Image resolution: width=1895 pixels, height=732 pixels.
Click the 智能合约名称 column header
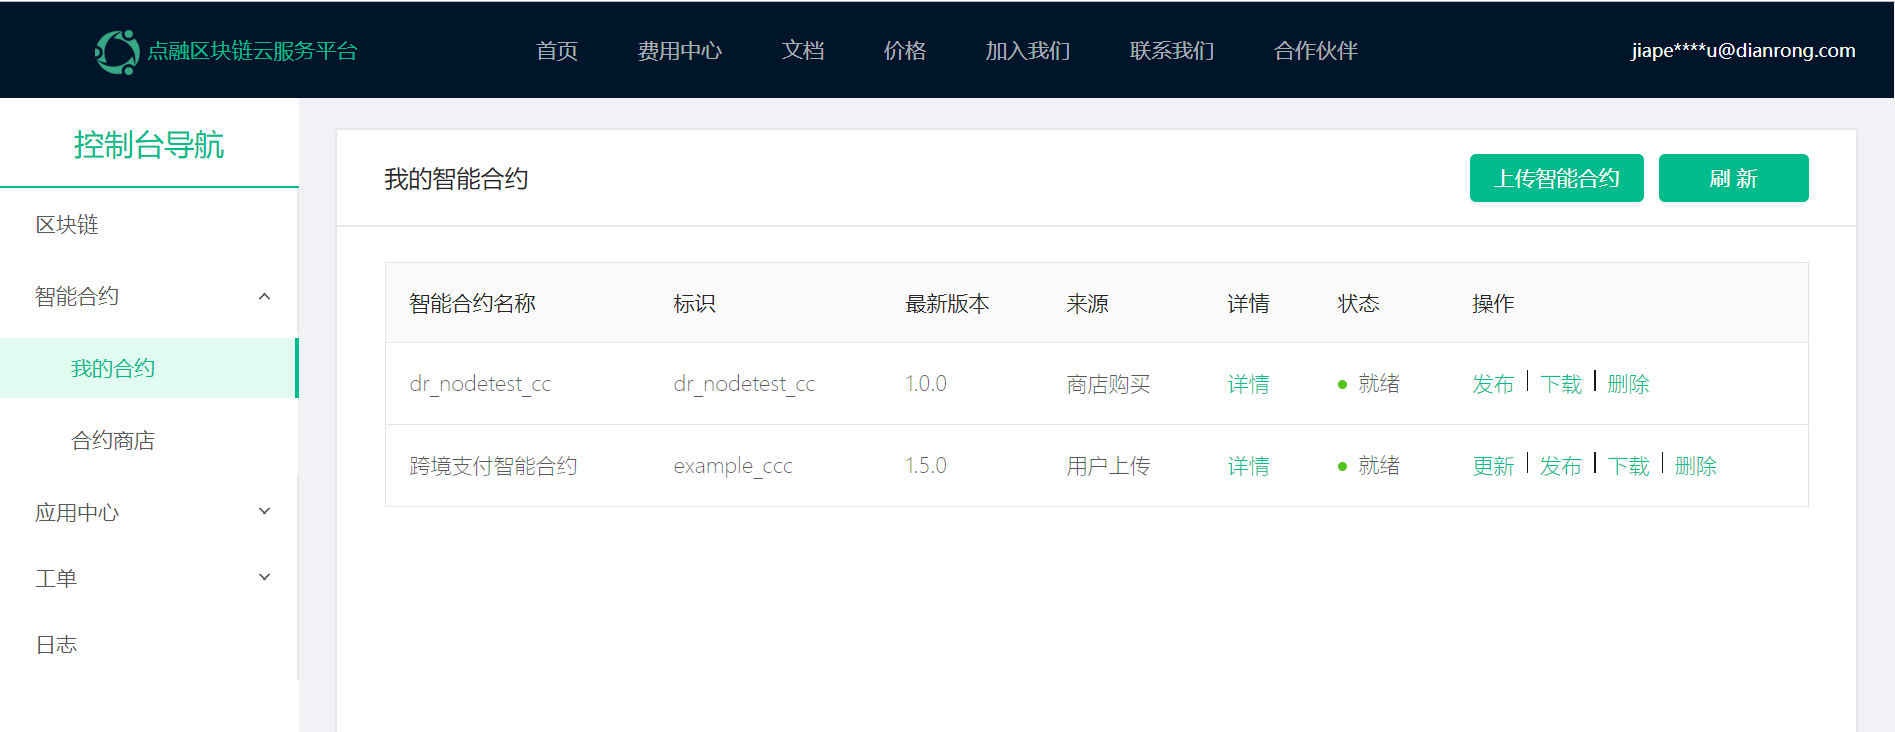click(473, 304)
